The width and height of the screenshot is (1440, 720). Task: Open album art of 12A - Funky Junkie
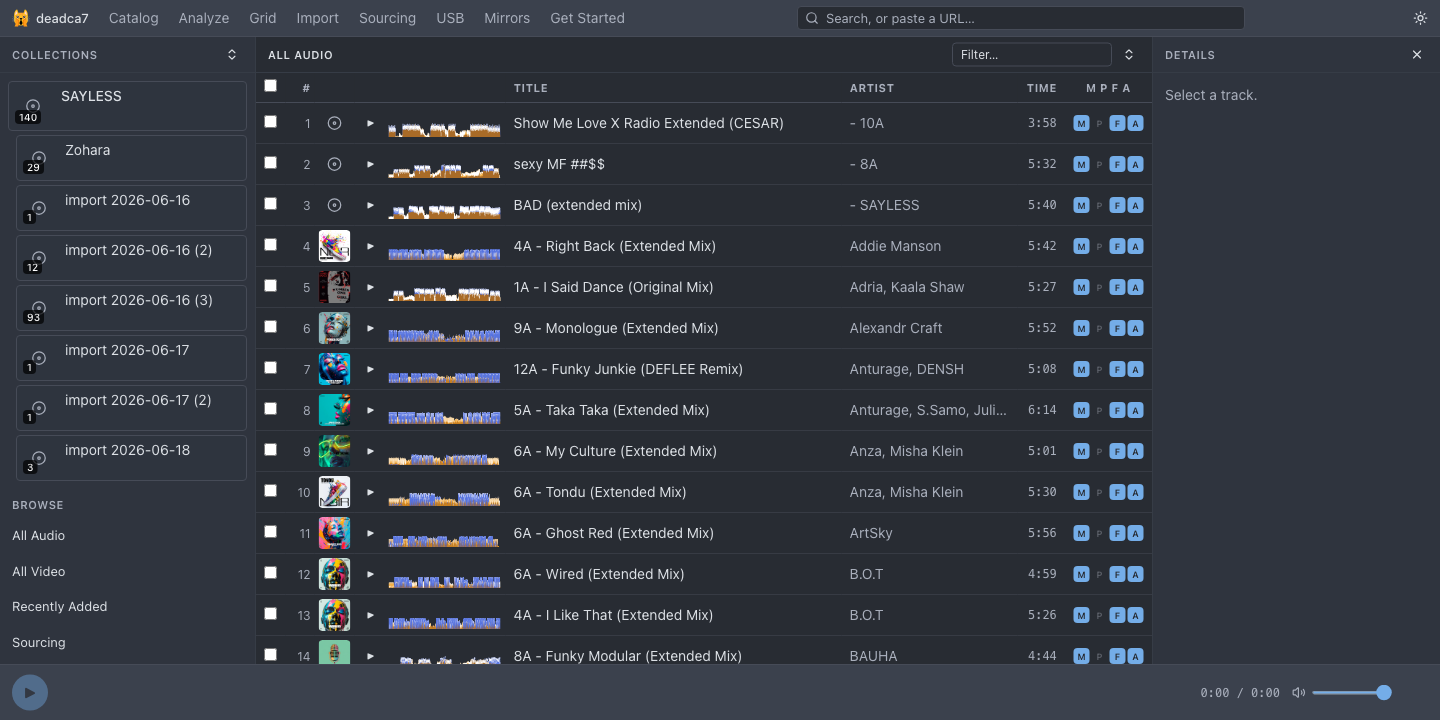334,369
